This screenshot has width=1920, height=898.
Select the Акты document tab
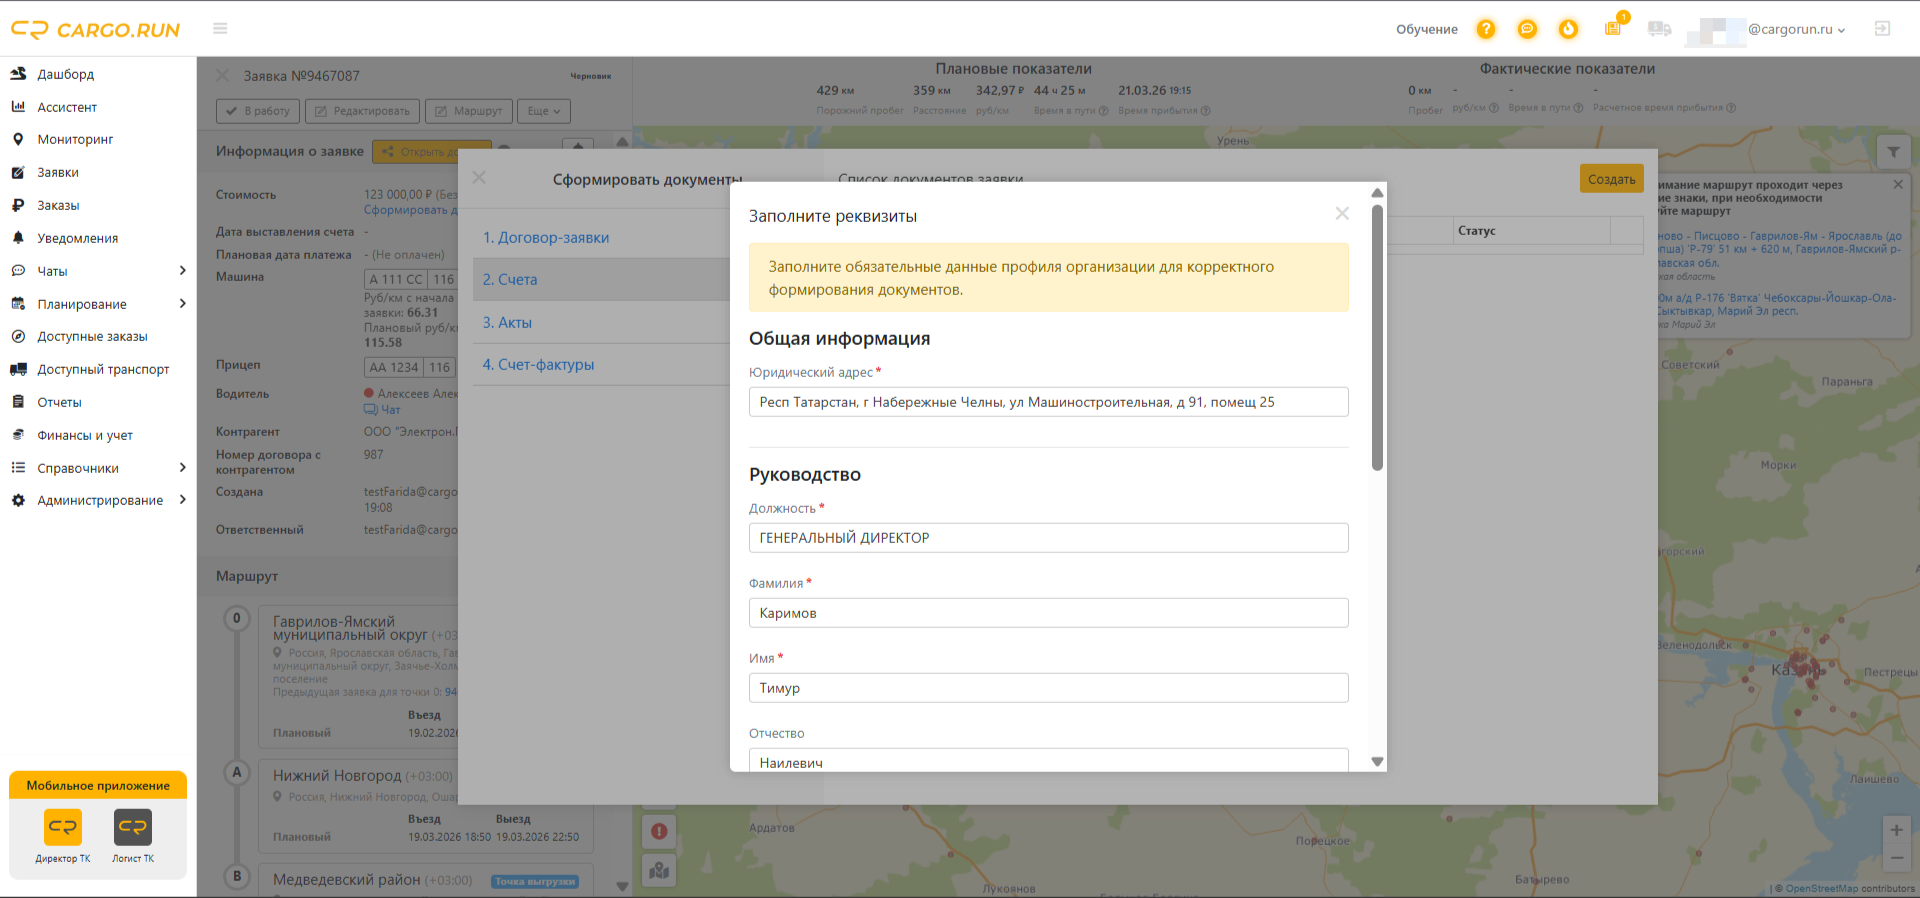tap(508, 322)
